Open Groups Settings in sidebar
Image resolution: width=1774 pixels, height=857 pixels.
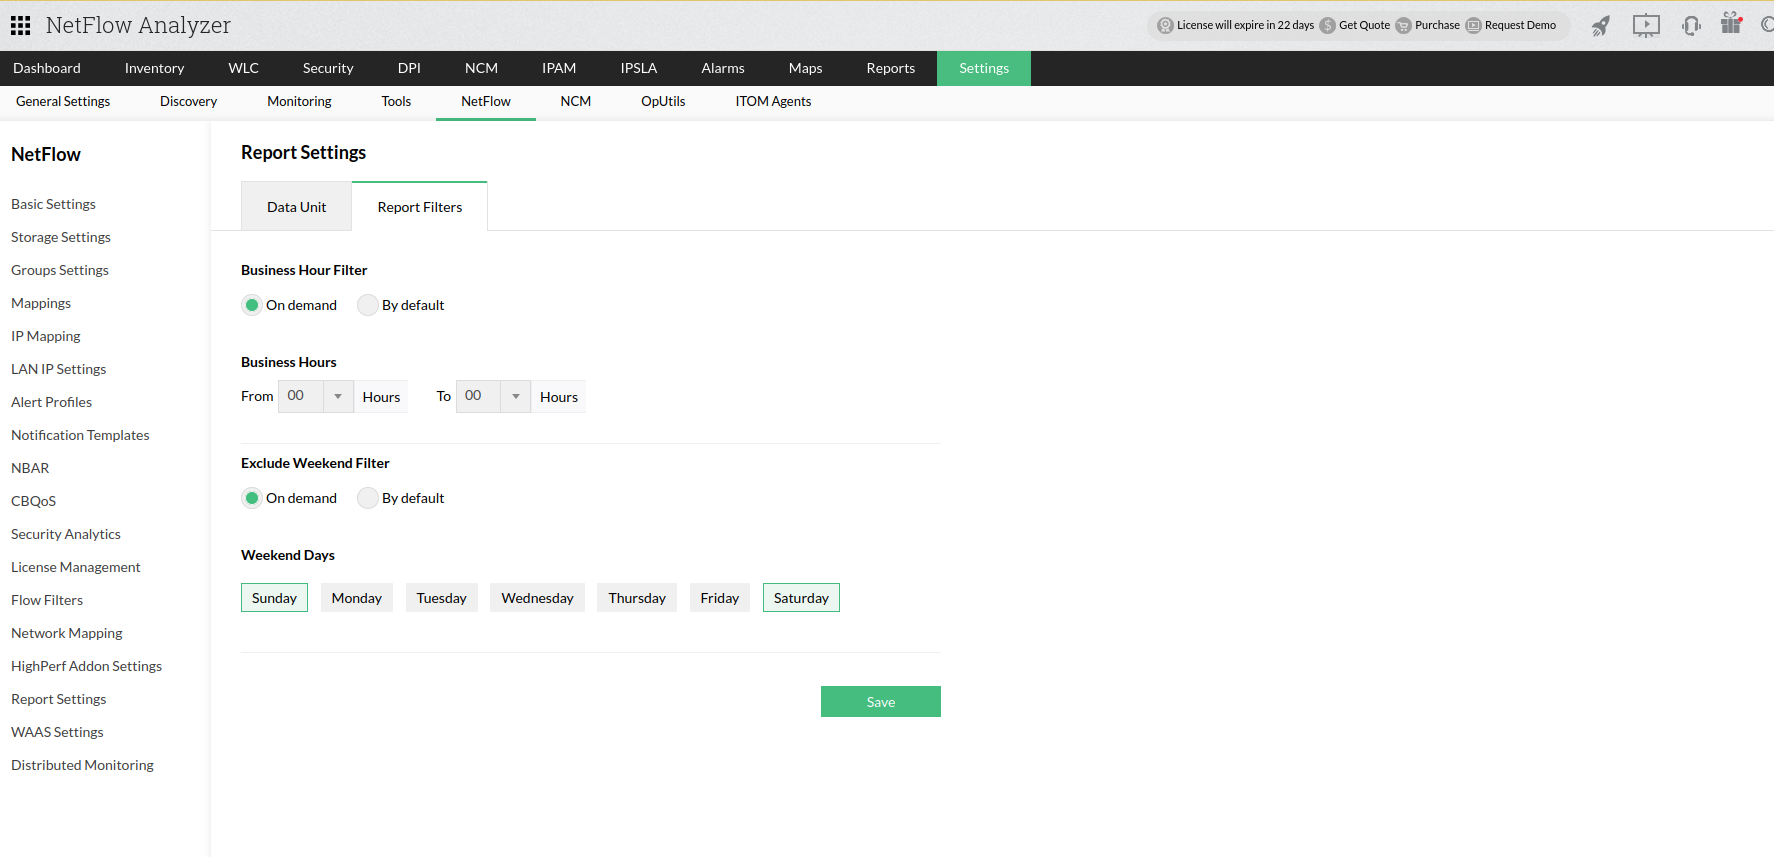(60, 270)
